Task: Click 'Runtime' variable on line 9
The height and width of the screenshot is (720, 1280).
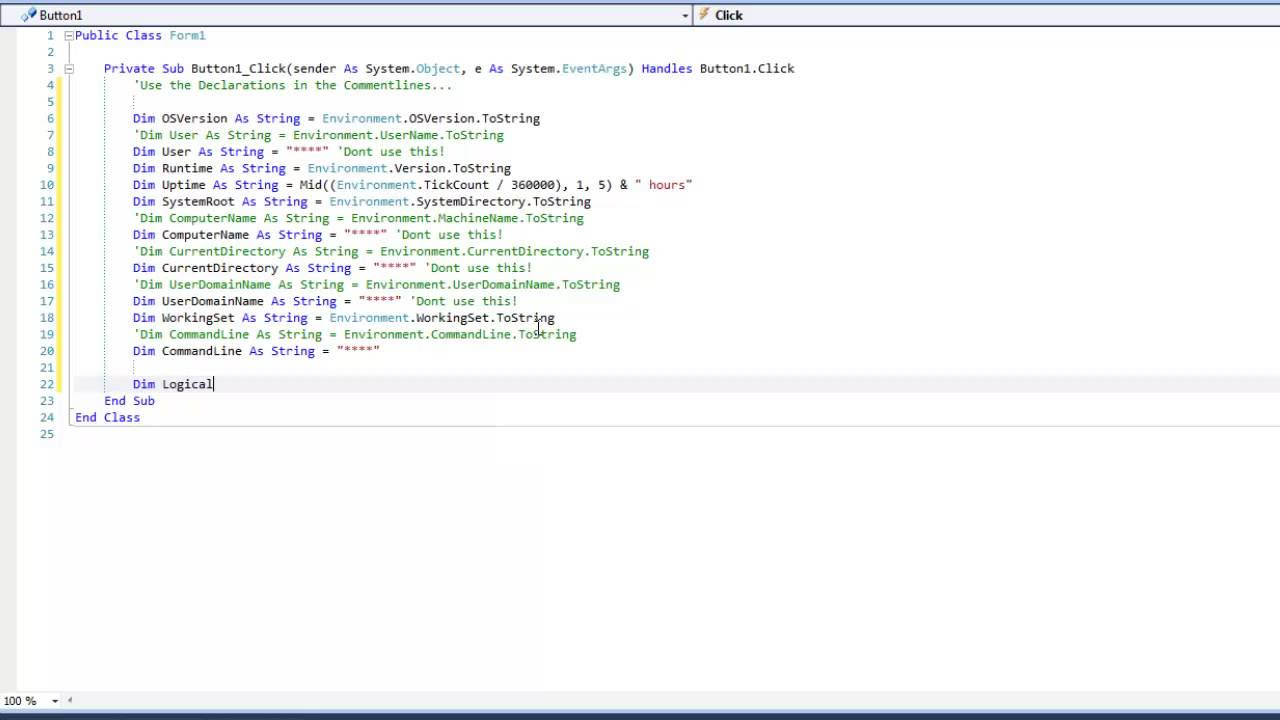Action: (187, 168)
